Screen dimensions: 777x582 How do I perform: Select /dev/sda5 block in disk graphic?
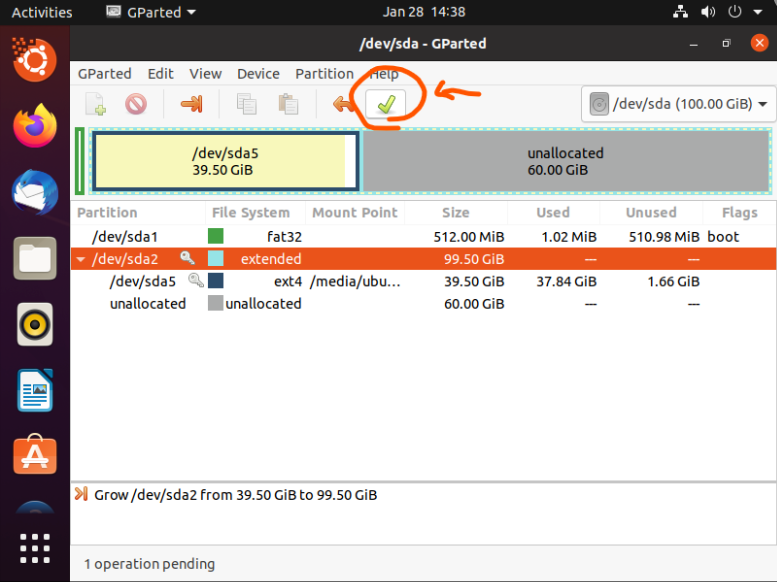225,161
